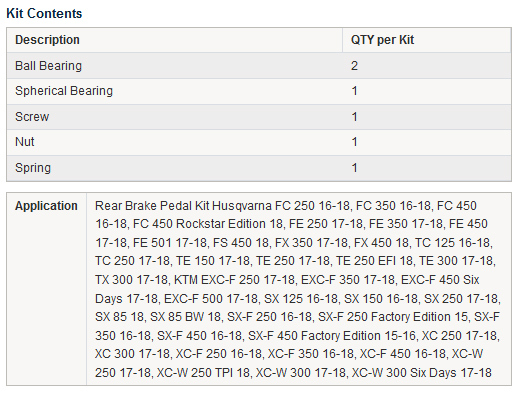Select the QTY per Kit column header
This screenshot has width=520, height=395.
(x=382, y=40)
